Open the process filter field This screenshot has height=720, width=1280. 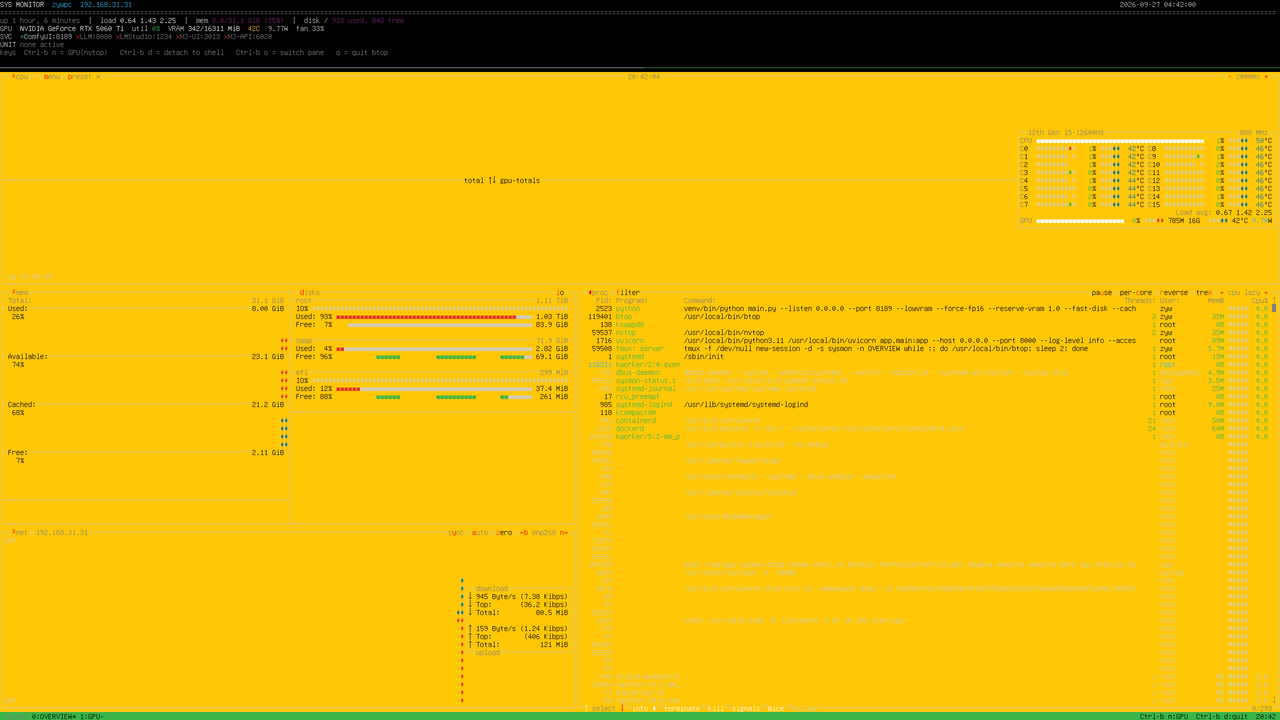tap(628, 293)
